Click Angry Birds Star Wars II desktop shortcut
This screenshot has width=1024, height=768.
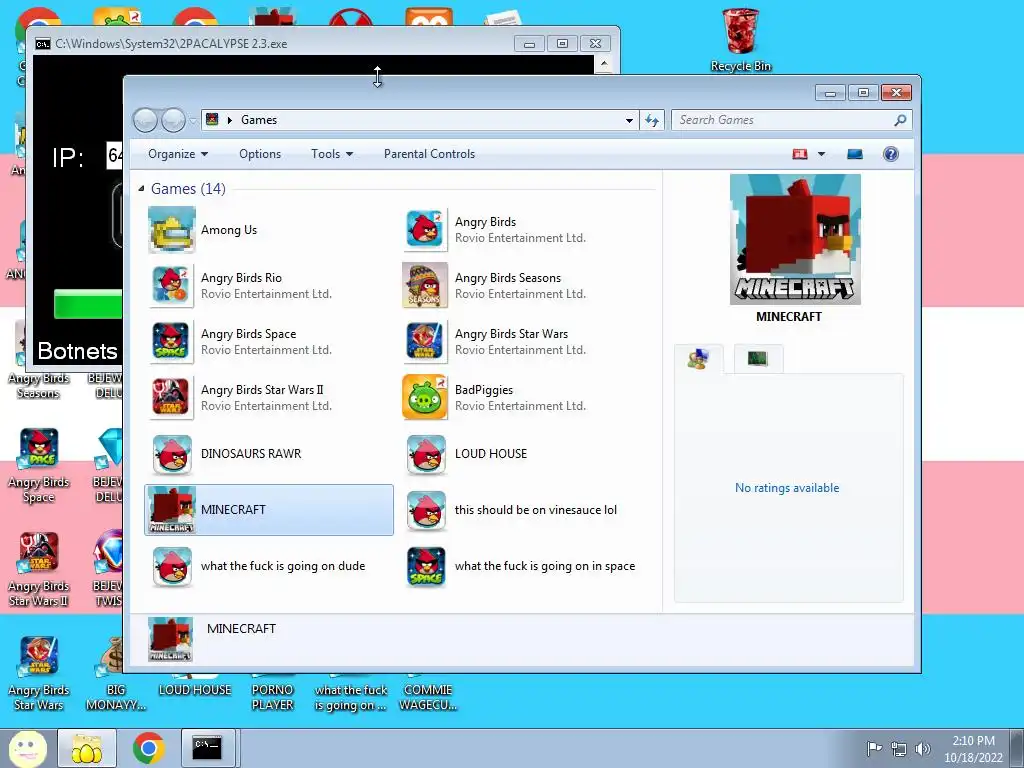(x=39, y=570)
